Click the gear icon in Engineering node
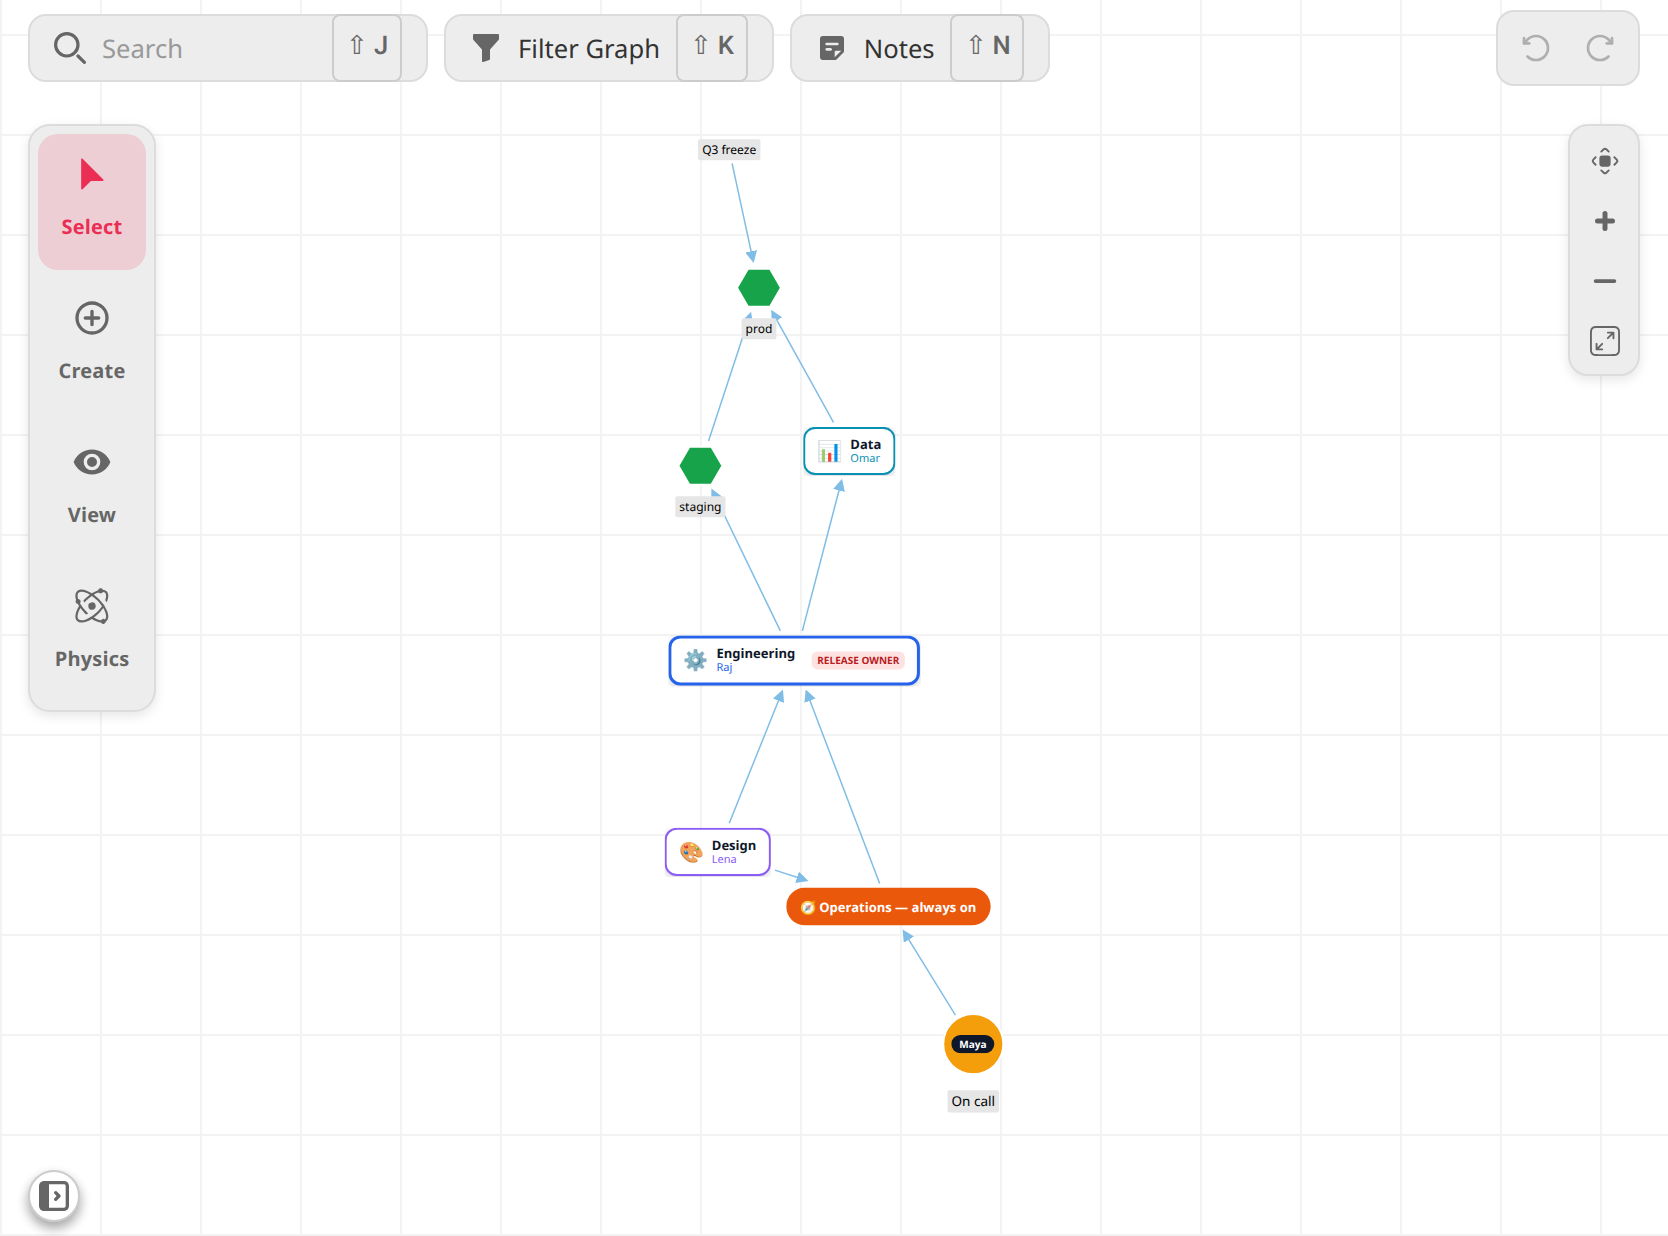The height and width of the screenshot is (1236, 1668). tap(695, 660)
